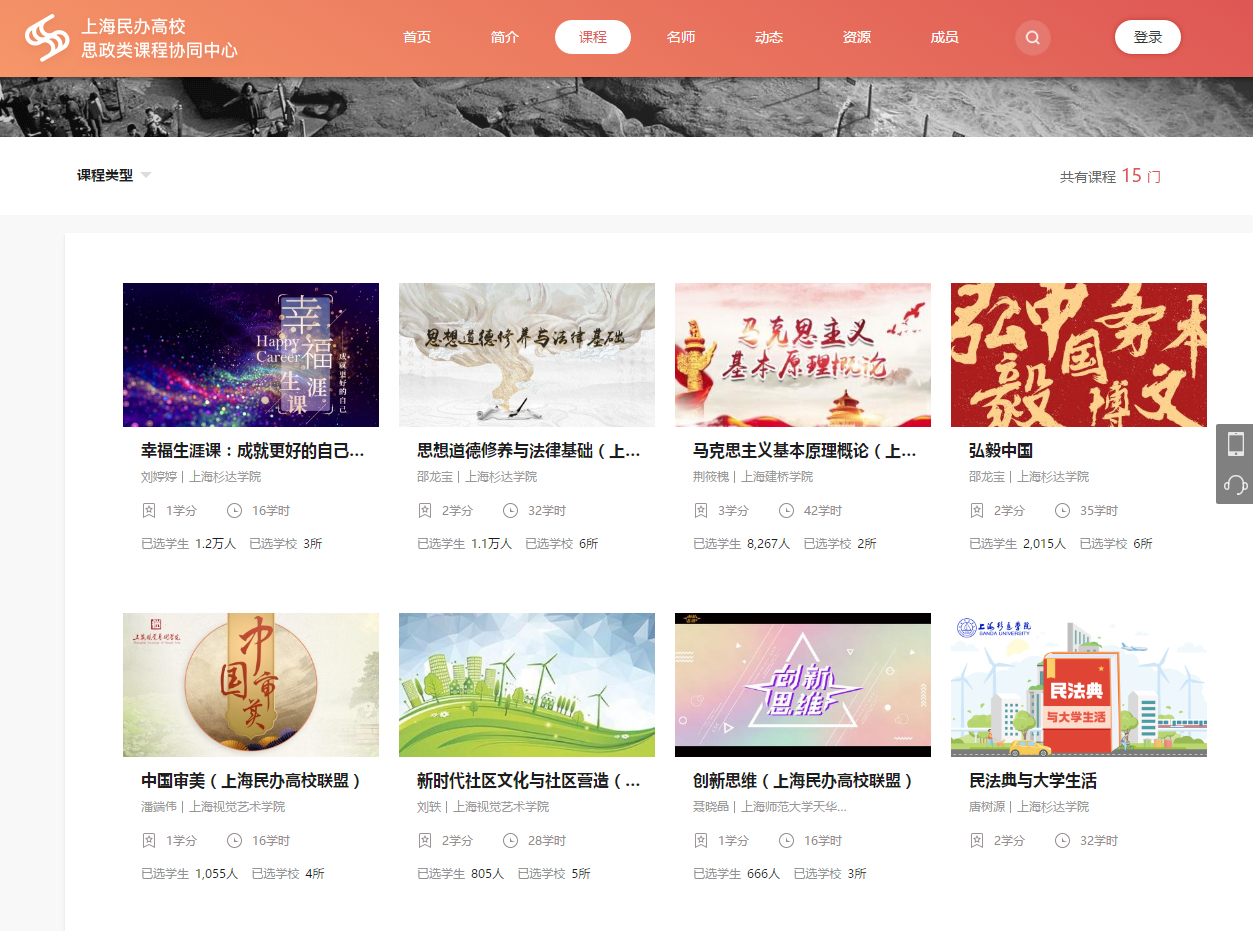Open the 成员 navigation item
1253x931 pixels.
coord(945,37)
